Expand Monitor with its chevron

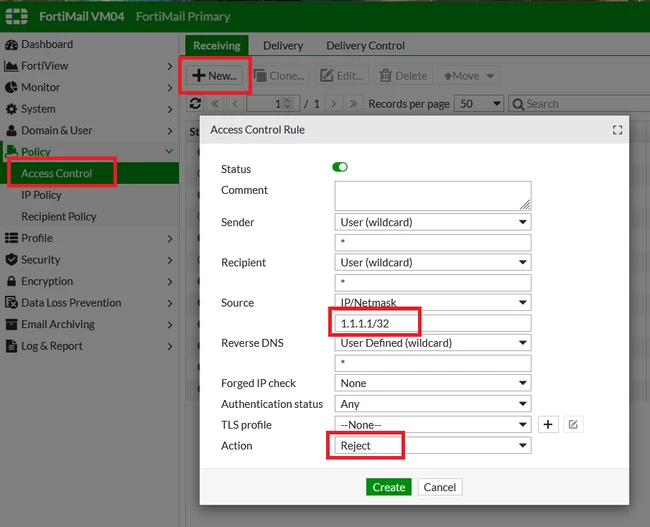pos(170,87)
